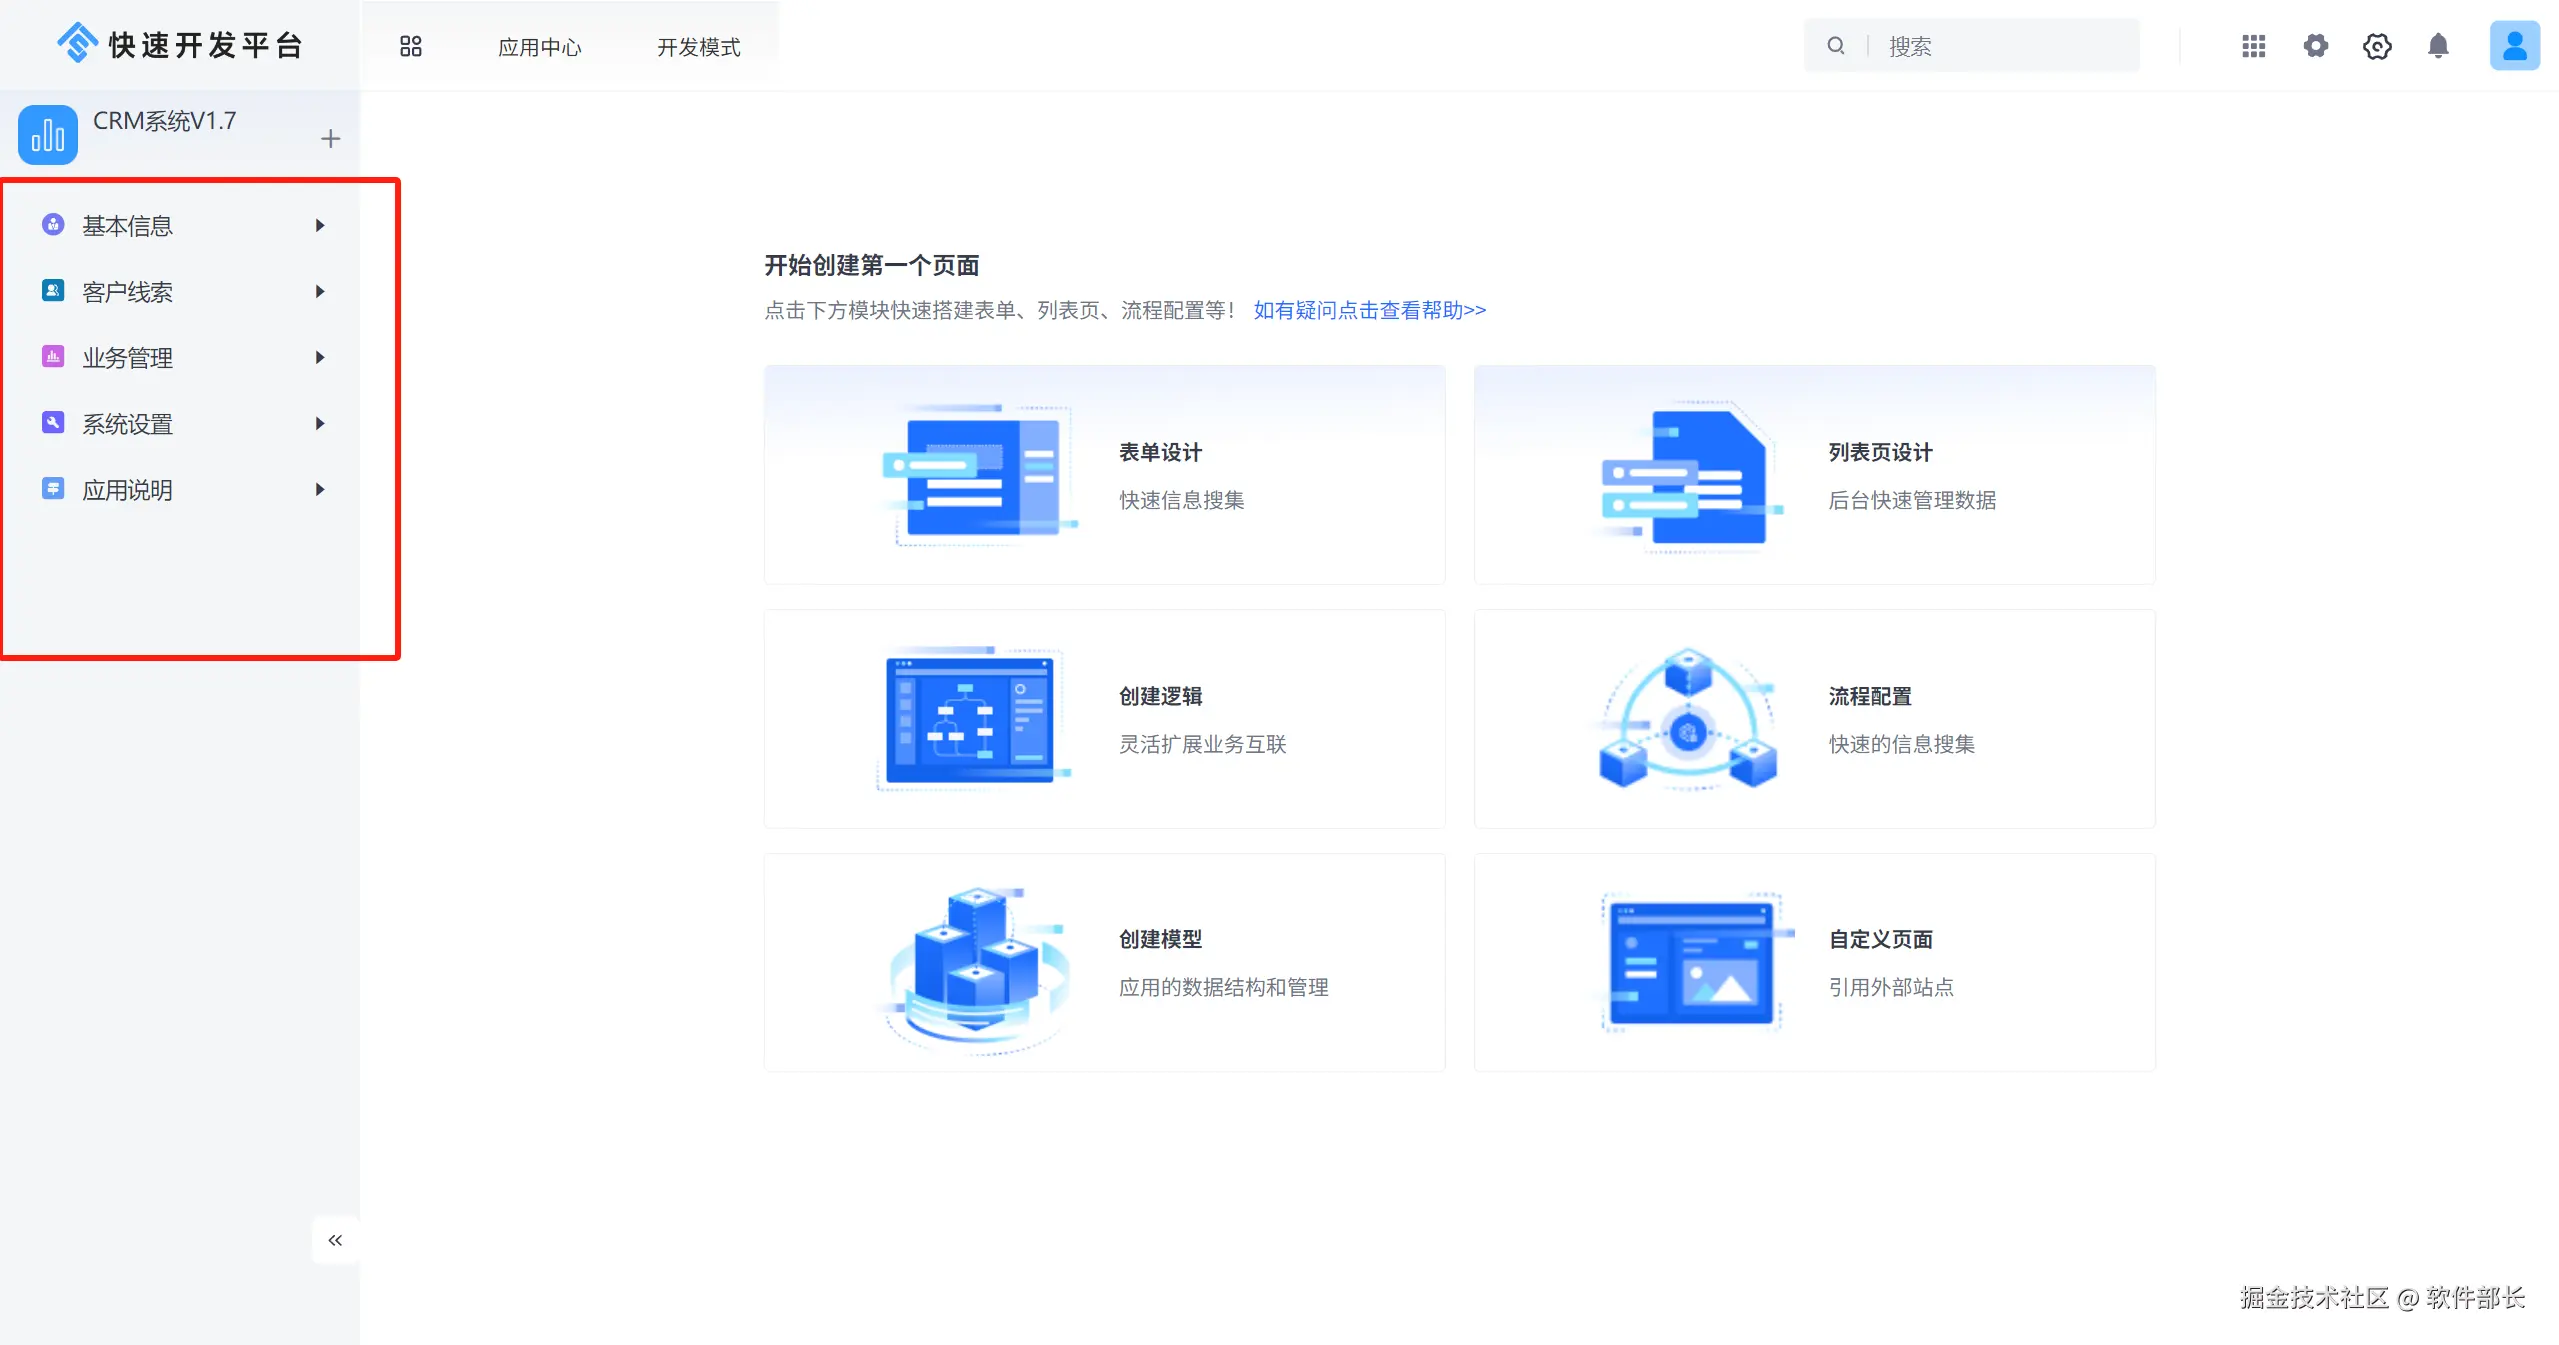Expand the 业务管理 menu arrow
The height and width of the screenshot is (1345, 2559).
320,358
